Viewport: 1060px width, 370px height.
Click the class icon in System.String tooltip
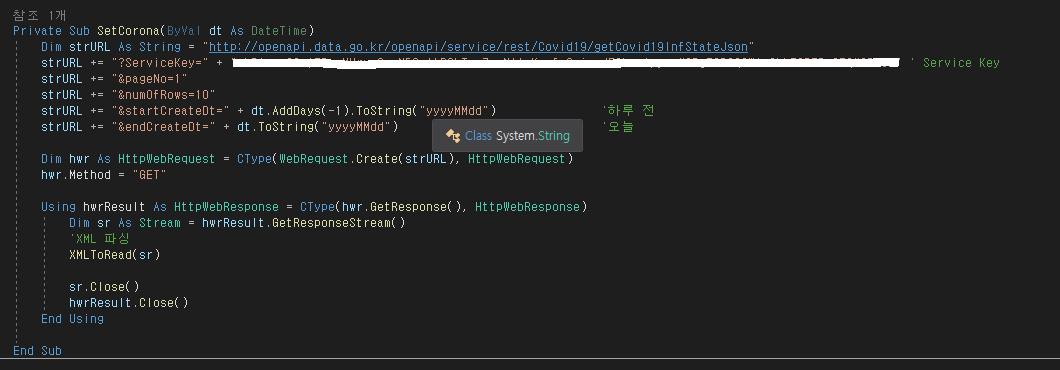pos(453,136)
